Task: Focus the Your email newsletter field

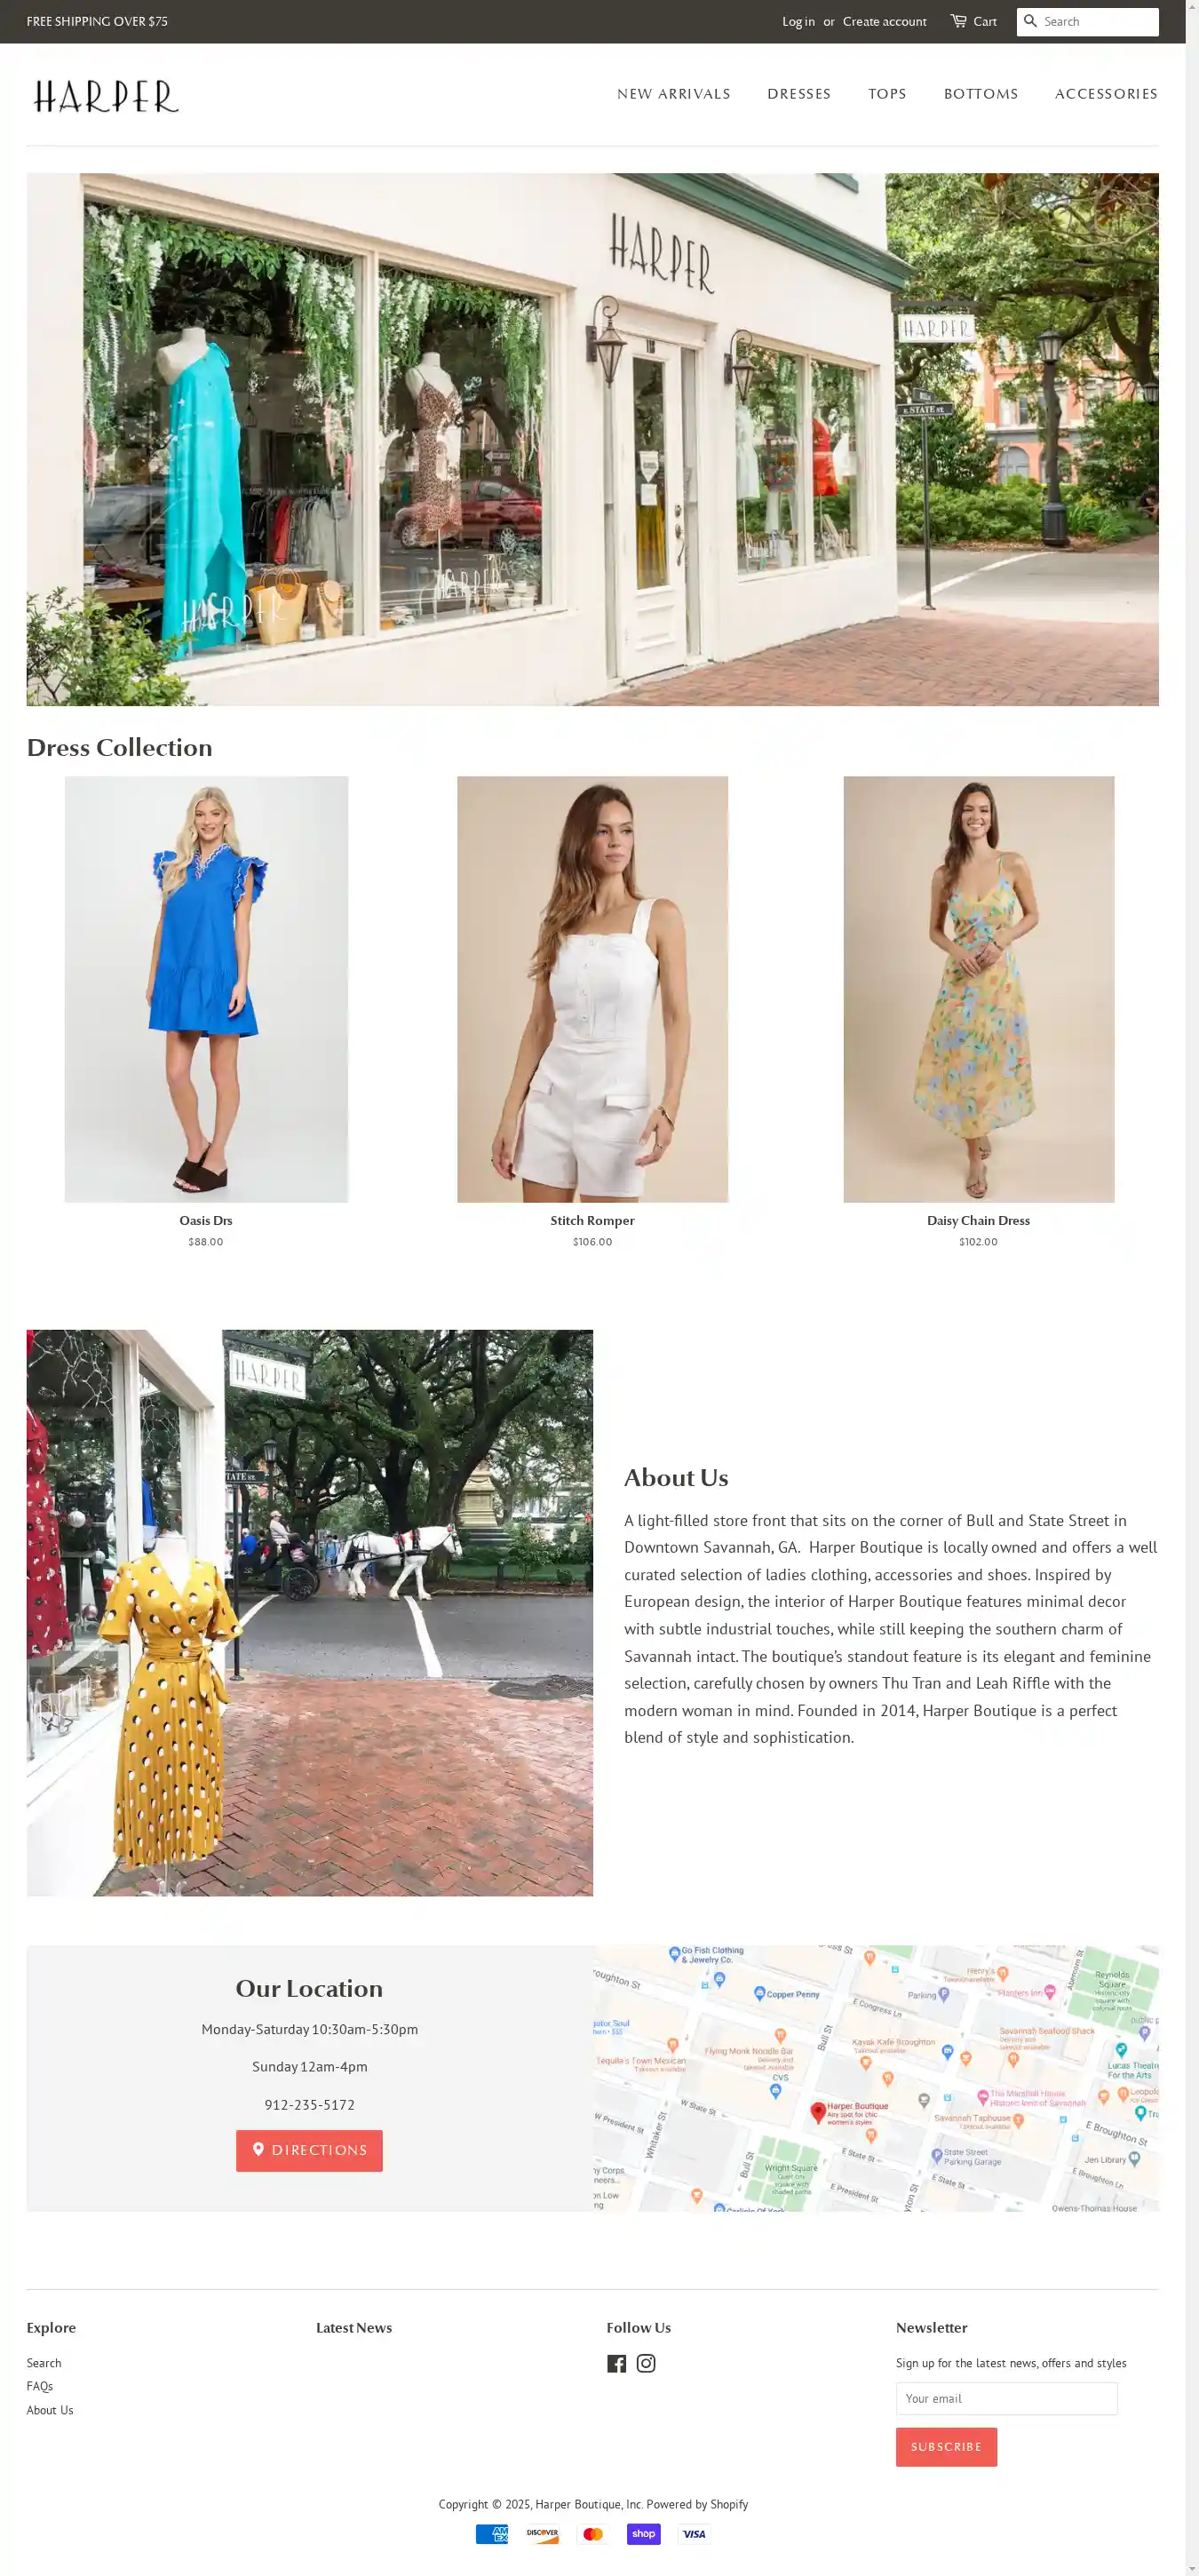Action: coord(1006,2398)
